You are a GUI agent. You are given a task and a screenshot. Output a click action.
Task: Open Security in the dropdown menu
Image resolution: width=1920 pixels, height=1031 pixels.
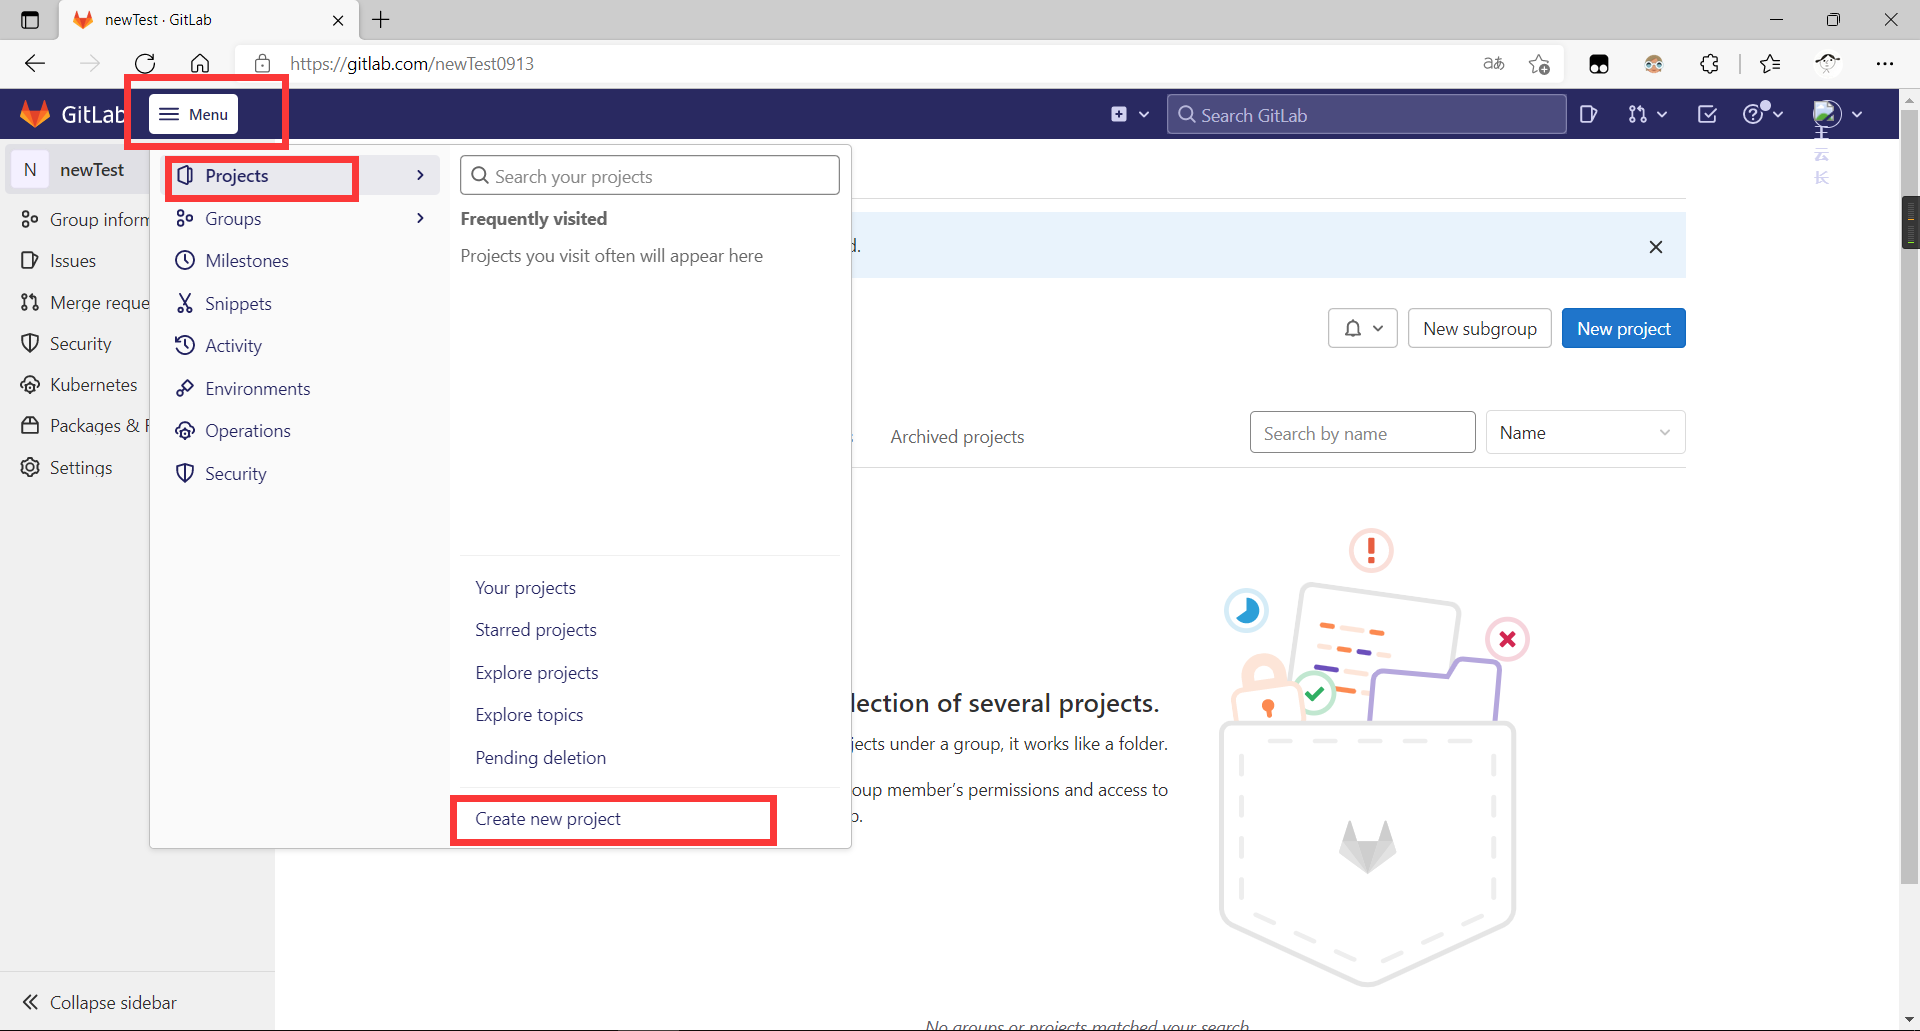coord(300,474)
